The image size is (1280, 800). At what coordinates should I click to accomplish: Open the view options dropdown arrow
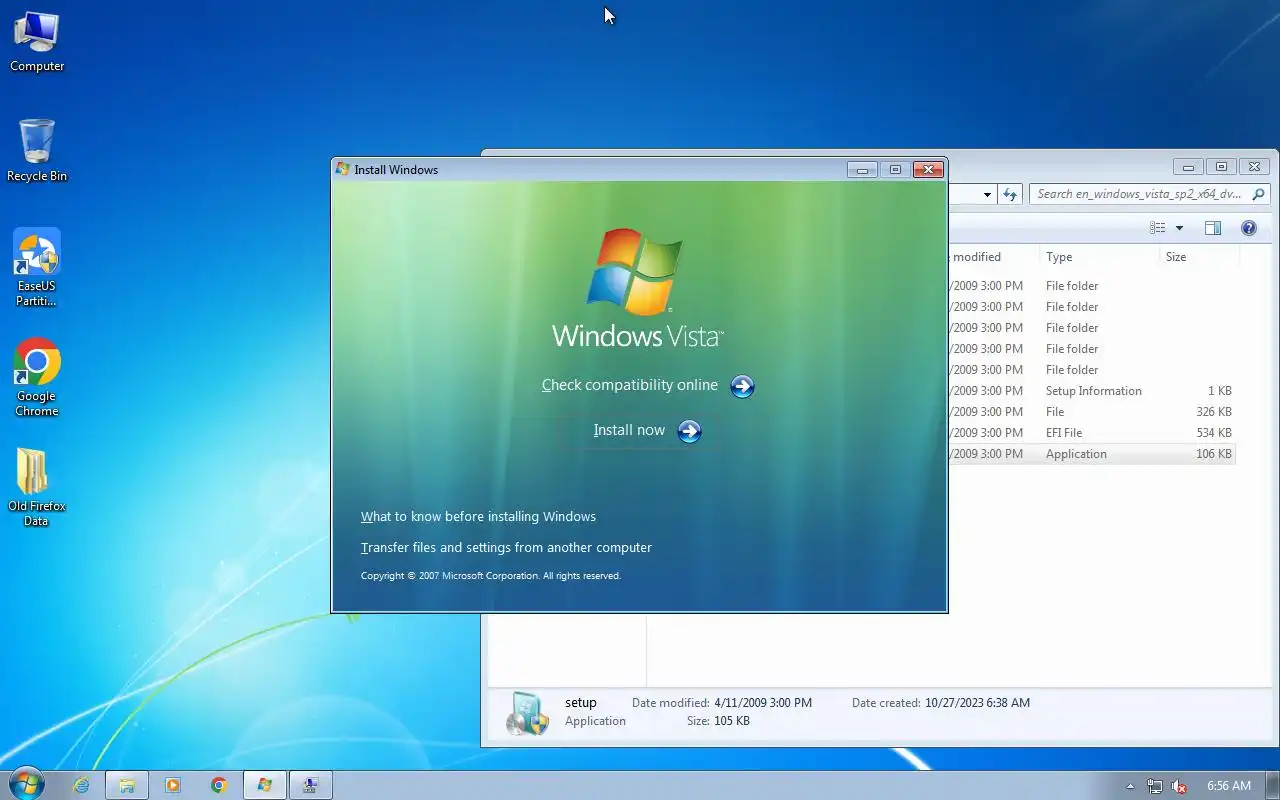click(x=1179, y=228)
